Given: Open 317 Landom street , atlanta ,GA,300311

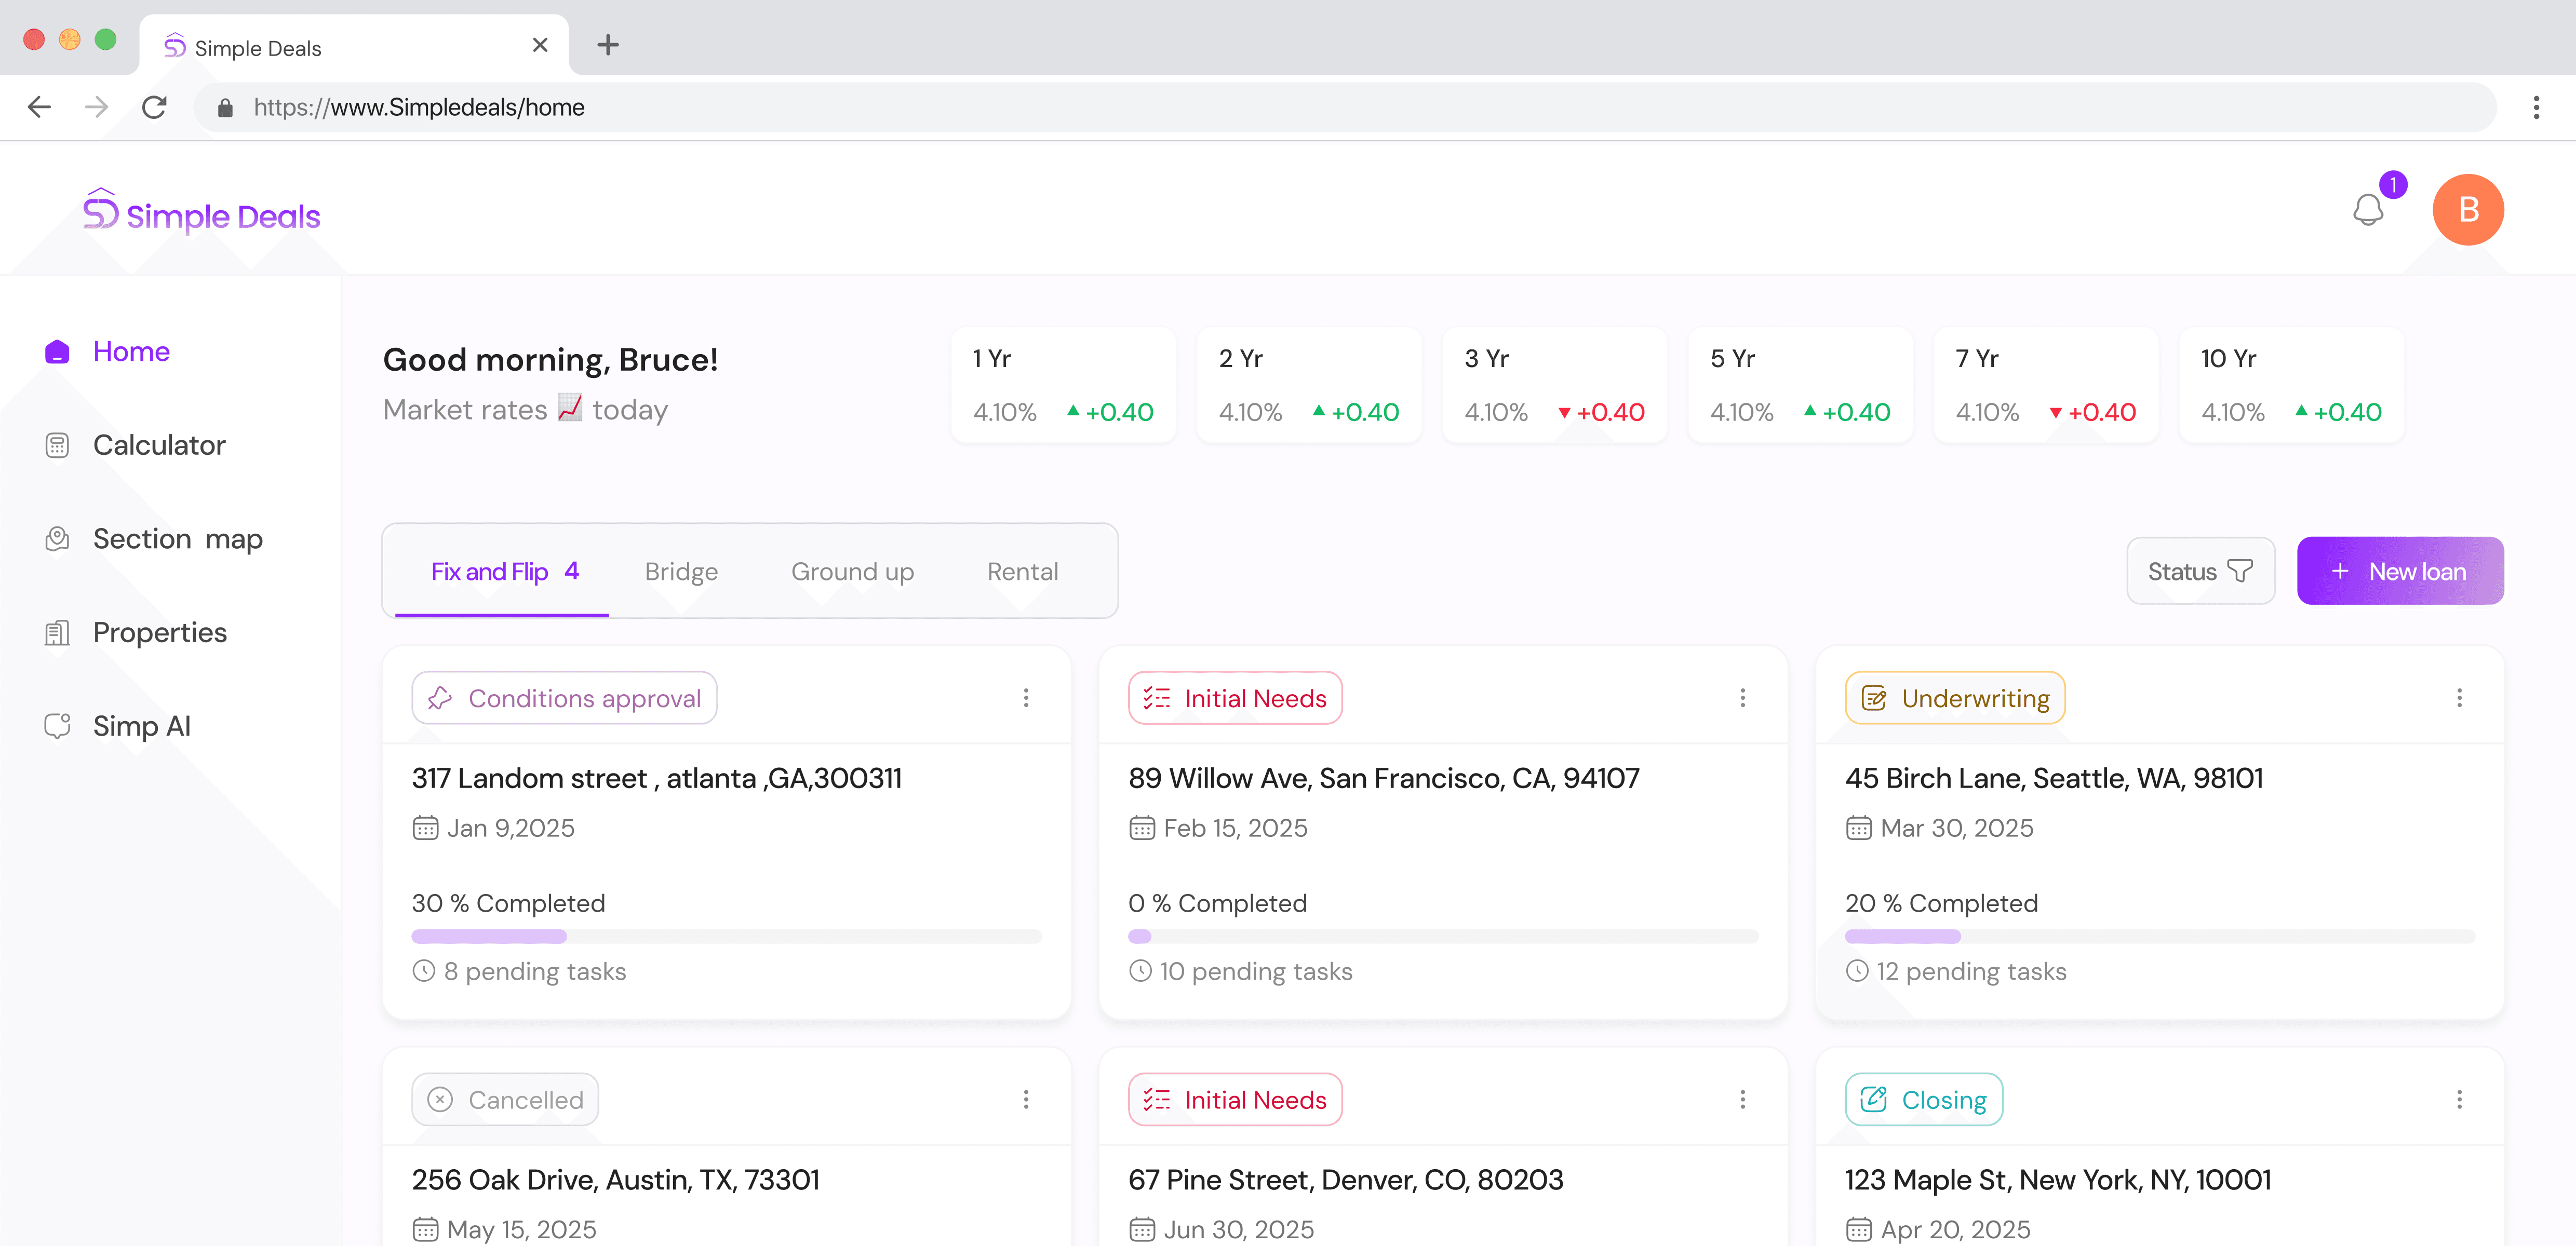Looking at the screenshot, I should [x=657, y=779].
